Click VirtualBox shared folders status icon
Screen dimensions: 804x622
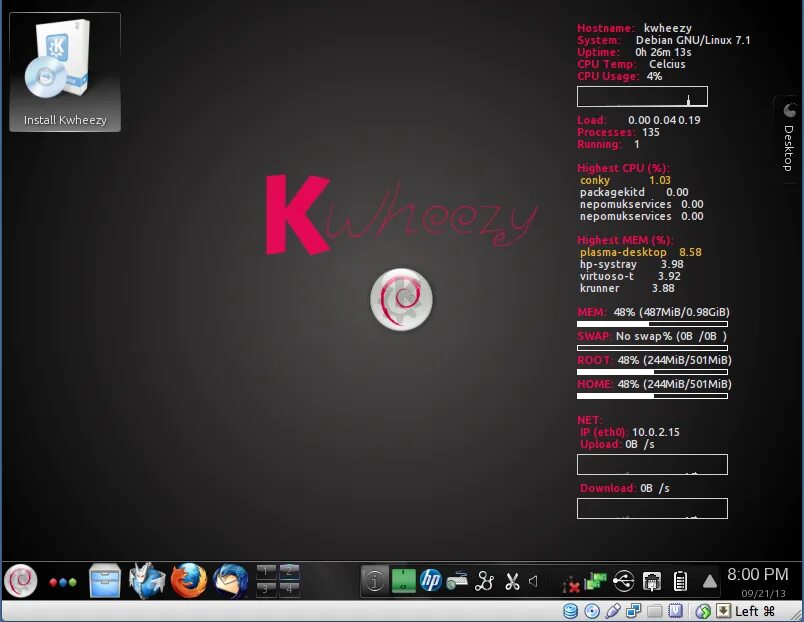click(x=654, y=611)
